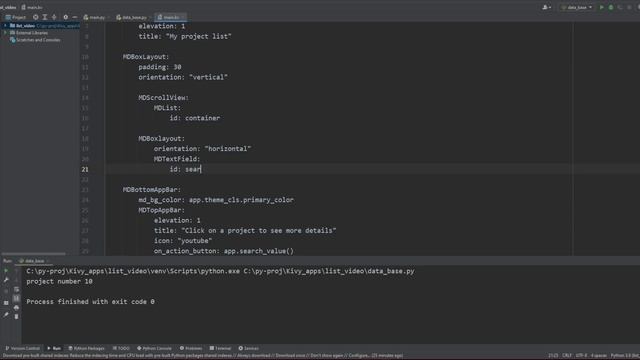Click the 'id: container' line
640x360 pixels.
pyautogui.click(x=195, y=118)
